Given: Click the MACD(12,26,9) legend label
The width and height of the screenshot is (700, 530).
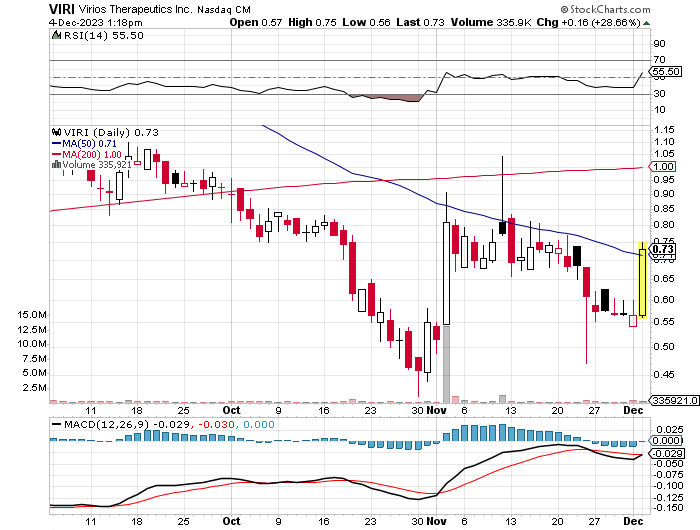Looking at the screenshot, I should point(106,424).
